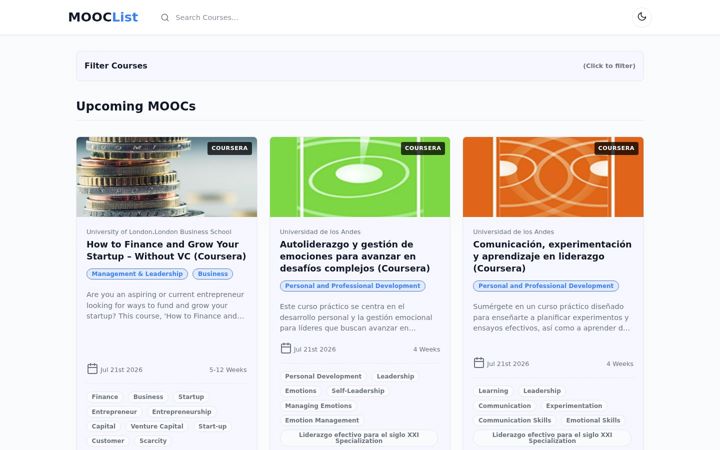This screenshot has height=450, width=720.
Task: Open the coin stack course thumbnail
Action: pos(167,177)
